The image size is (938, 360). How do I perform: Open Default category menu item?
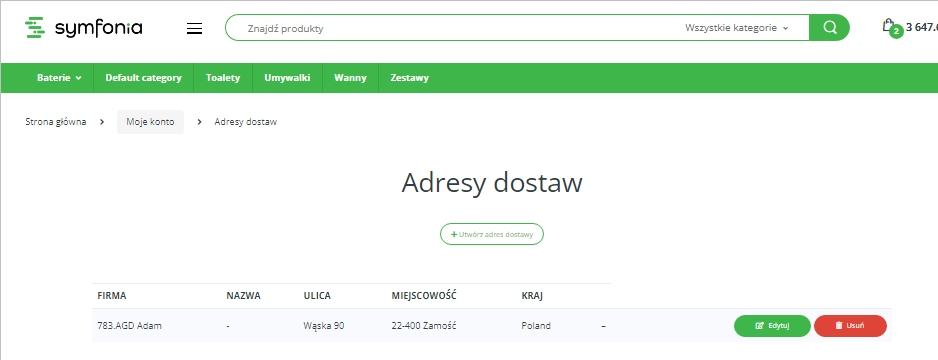(144, 78)
